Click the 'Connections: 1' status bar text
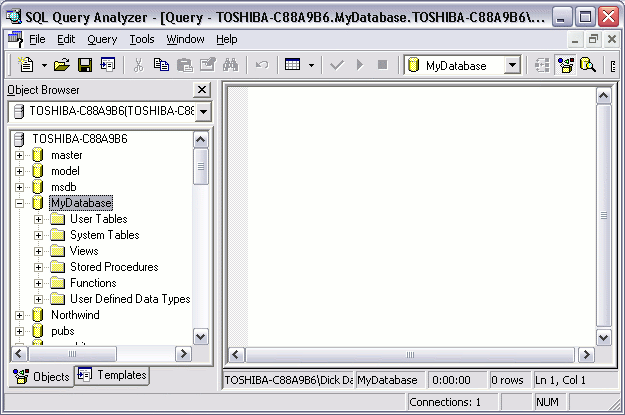 pyautogui.click(x=445, y=402)
